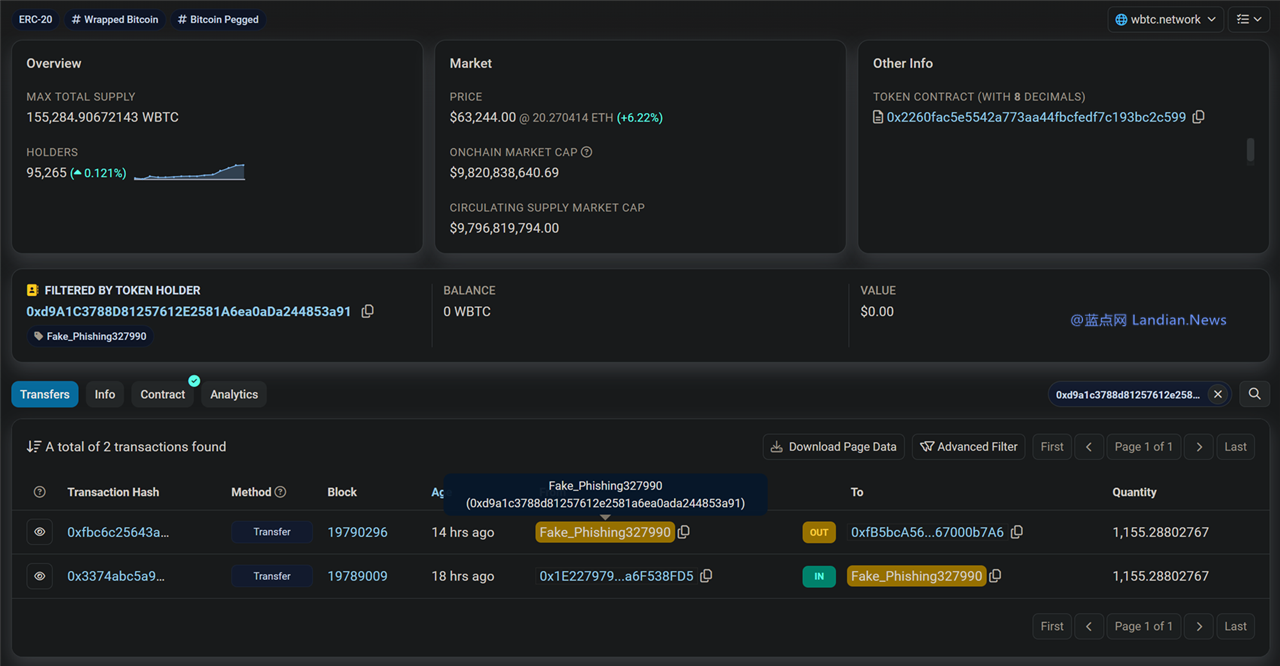Click the Fake_Phishing327990 tag under holder address
This screenshot has height=666, width=1280.
pyautogui.click(x=89, y=336)
